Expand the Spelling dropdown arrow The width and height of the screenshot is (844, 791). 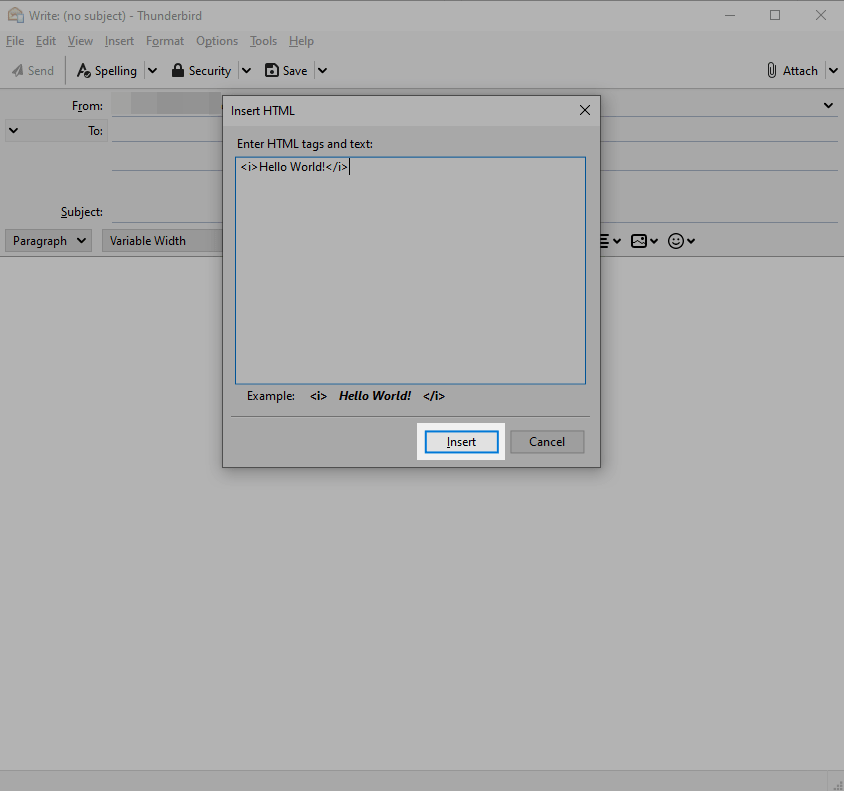[x=152, y=70]
